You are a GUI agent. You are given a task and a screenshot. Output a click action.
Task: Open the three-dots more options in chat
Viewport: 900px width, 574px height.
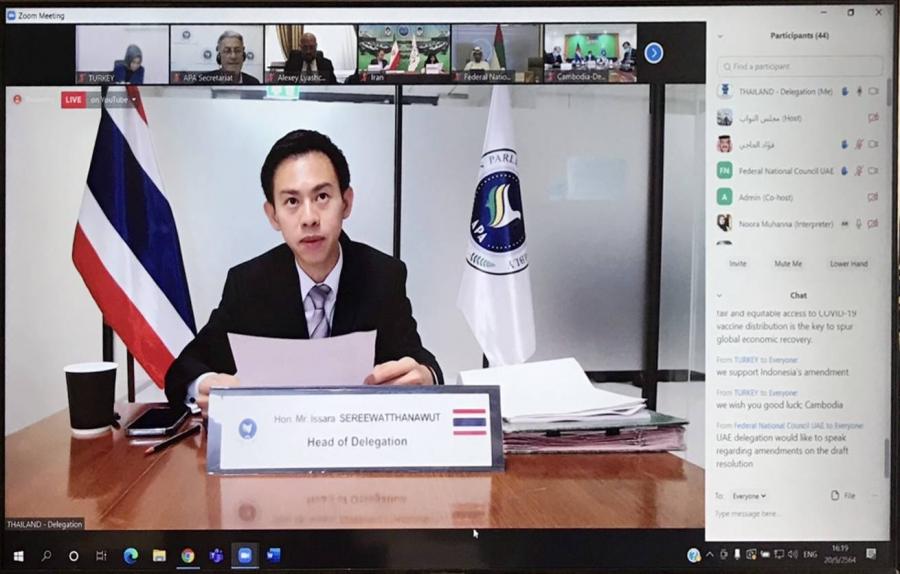876,495
